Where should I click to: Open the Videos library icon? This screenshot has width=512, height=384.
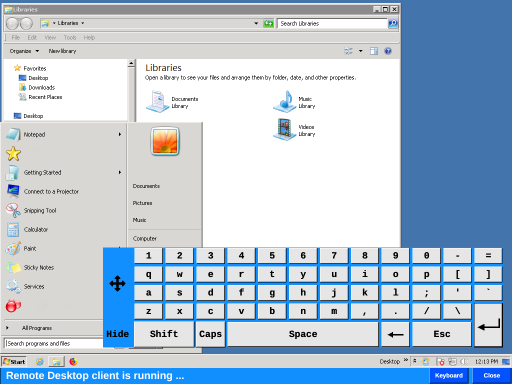click(x=285, y=129)
